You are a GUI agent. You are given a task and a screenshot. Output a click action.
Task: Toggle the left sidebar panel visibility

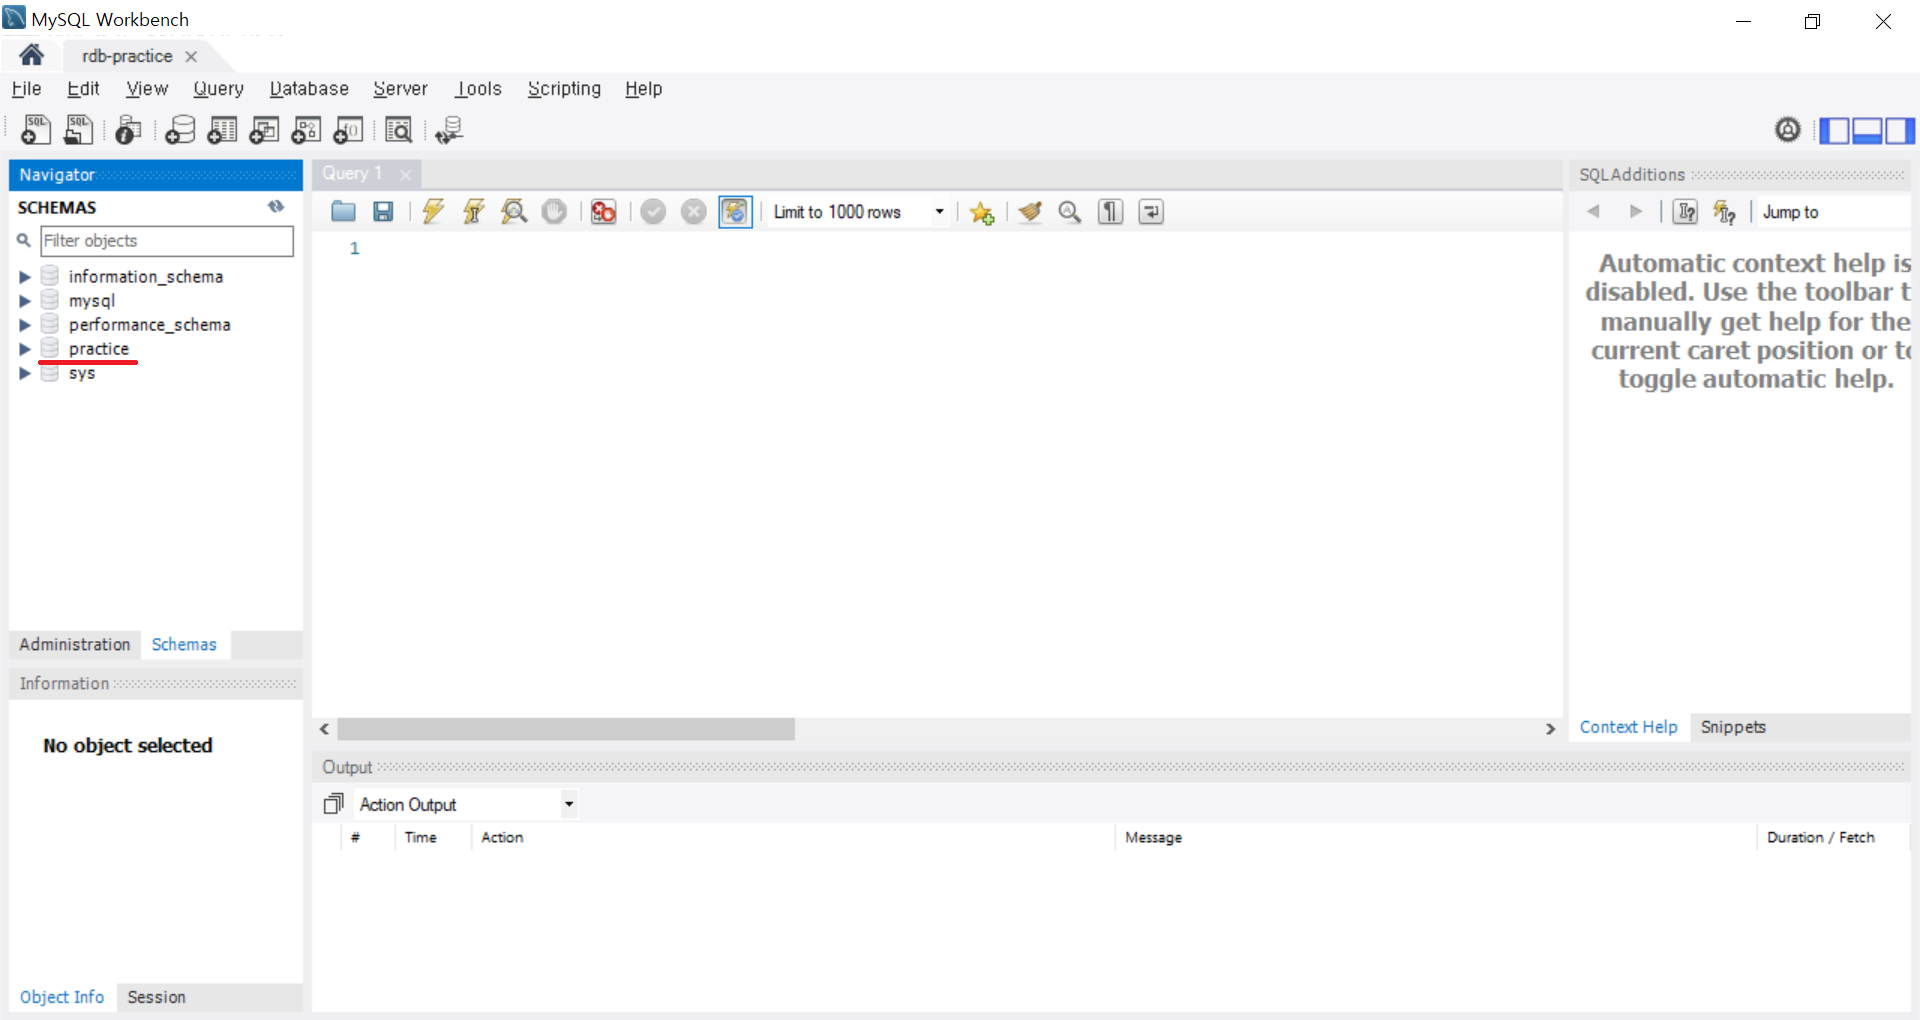coord(1834,130)
